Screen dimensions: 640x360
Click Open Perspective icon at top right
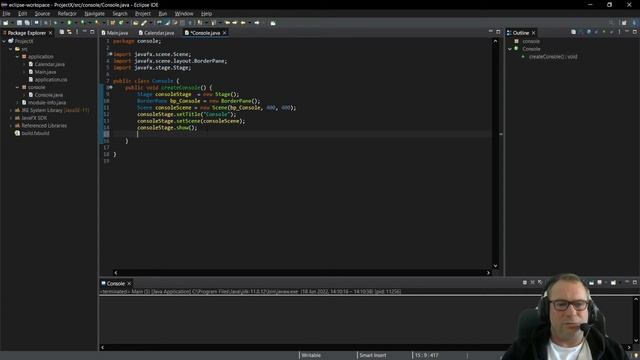(x=624, y=23)
